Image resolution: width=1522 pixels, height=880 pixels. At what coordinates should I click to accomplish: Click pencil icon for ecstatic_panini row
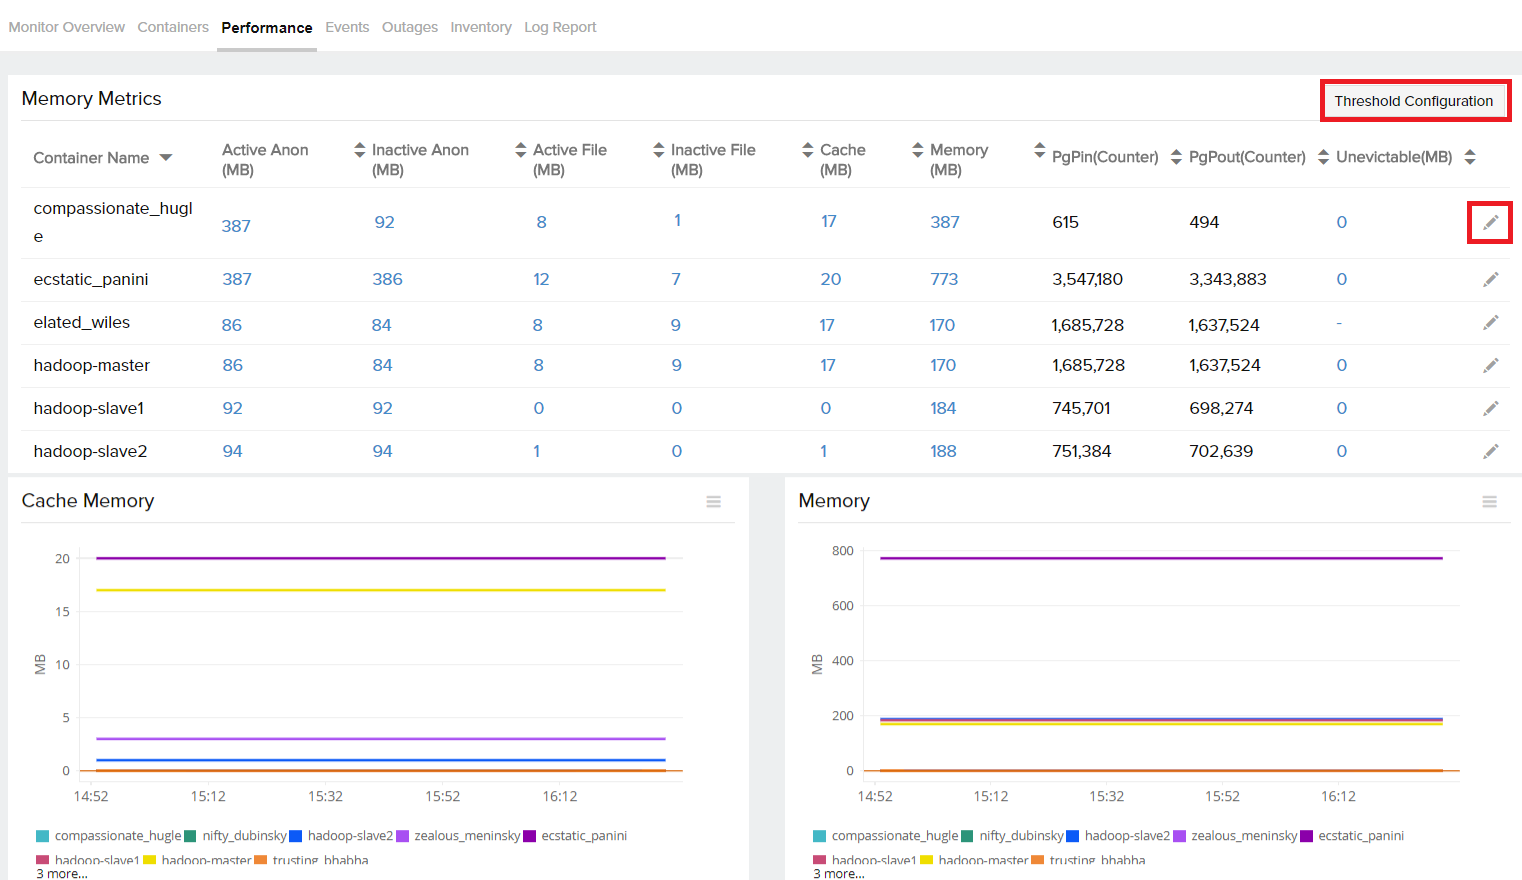coord(1490,280)
